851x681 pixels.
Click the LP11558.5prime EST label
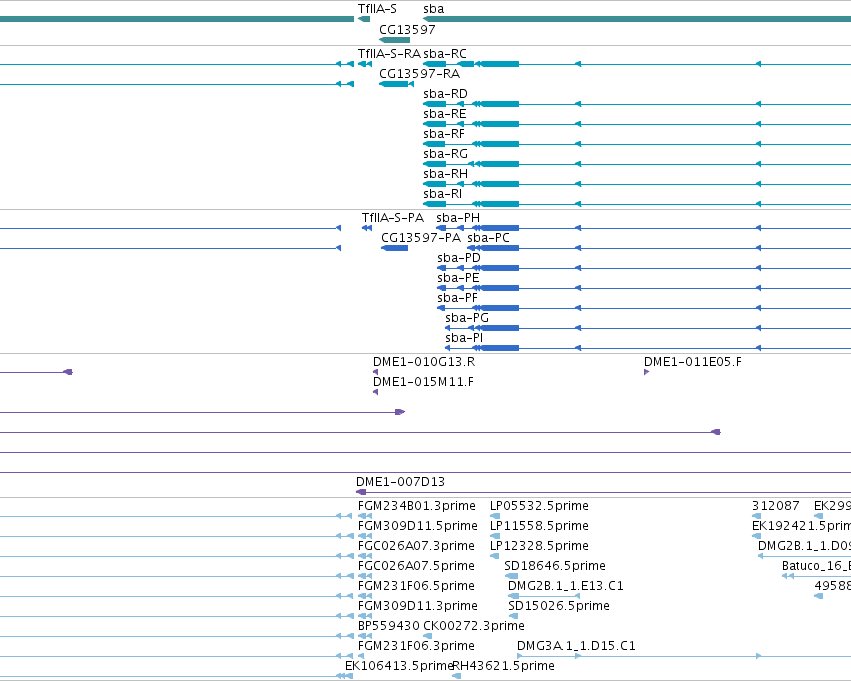coord(539,526)
